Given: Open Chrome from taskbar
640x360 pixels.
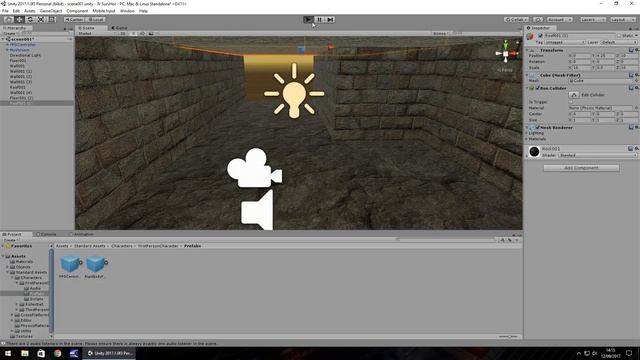Looking at the screenshot, I should [x=58, y=353].
